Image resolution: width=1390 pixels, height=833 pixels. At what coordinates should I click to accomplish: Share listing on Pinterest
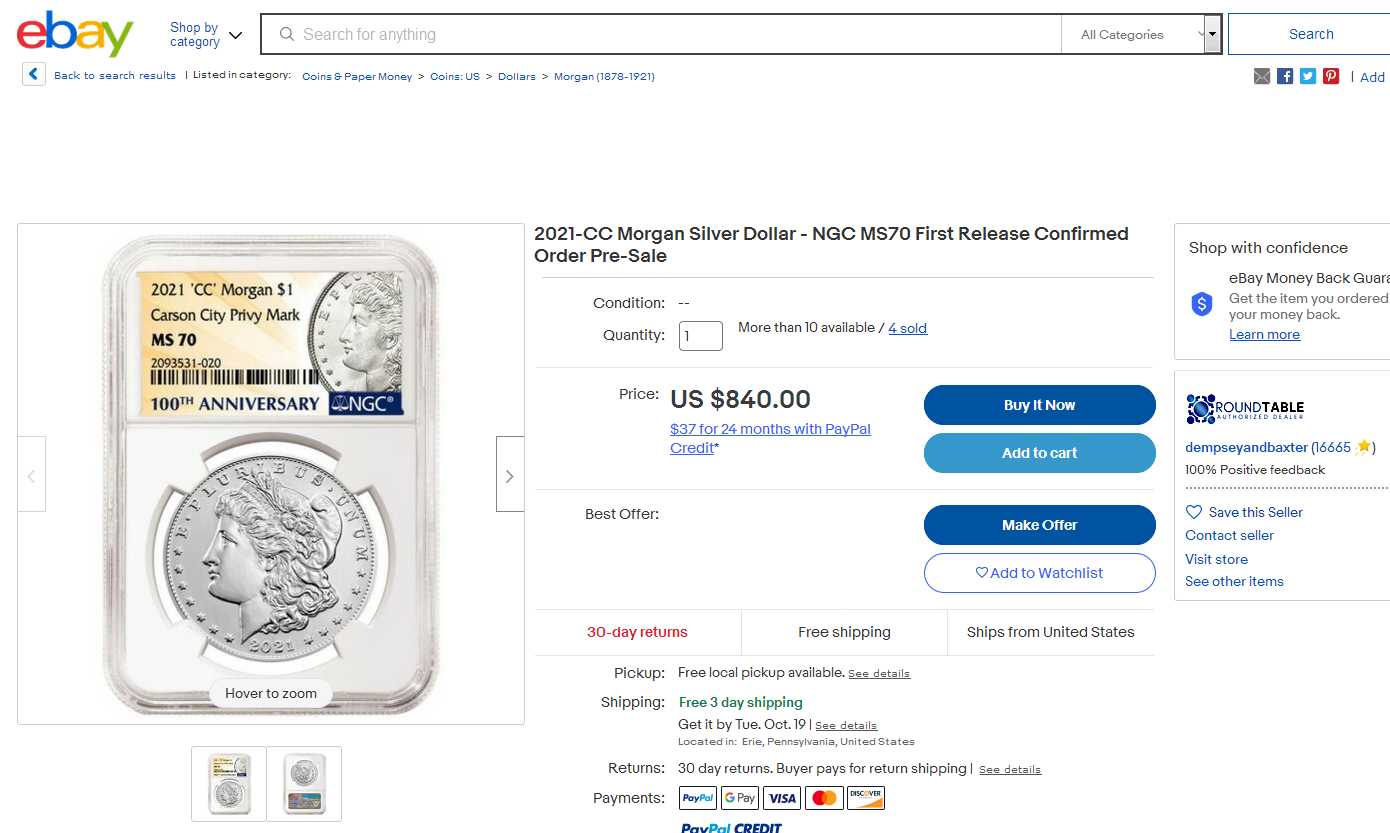[1331, 76]
